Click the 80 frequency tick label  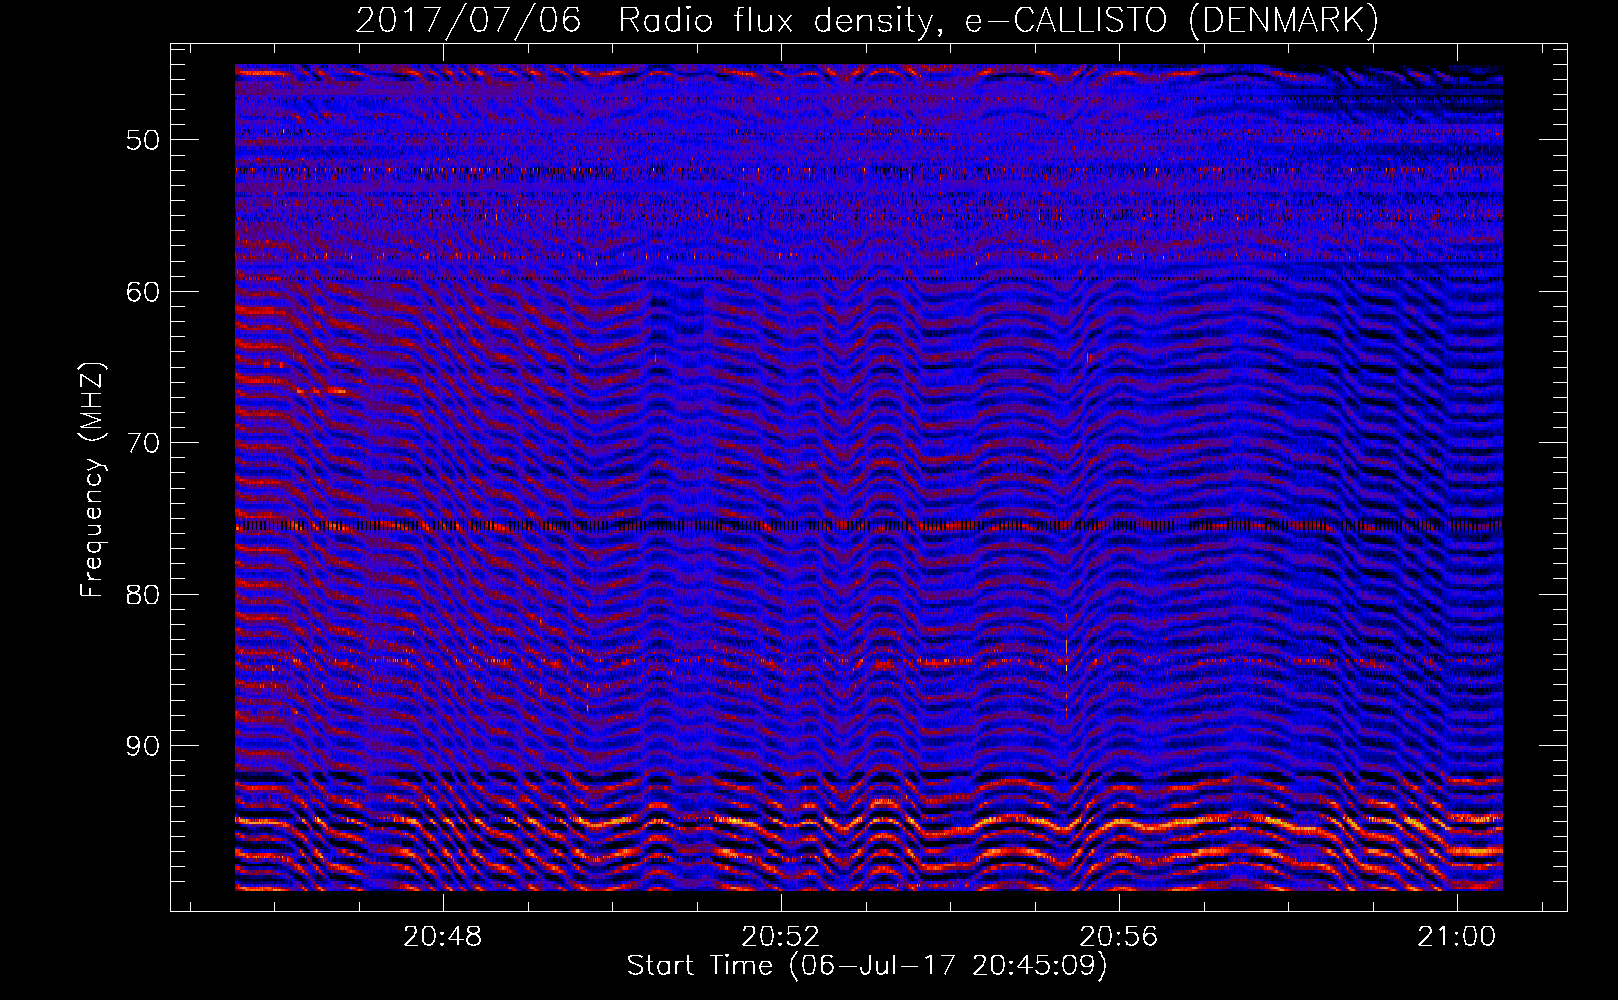click(143, 595)
